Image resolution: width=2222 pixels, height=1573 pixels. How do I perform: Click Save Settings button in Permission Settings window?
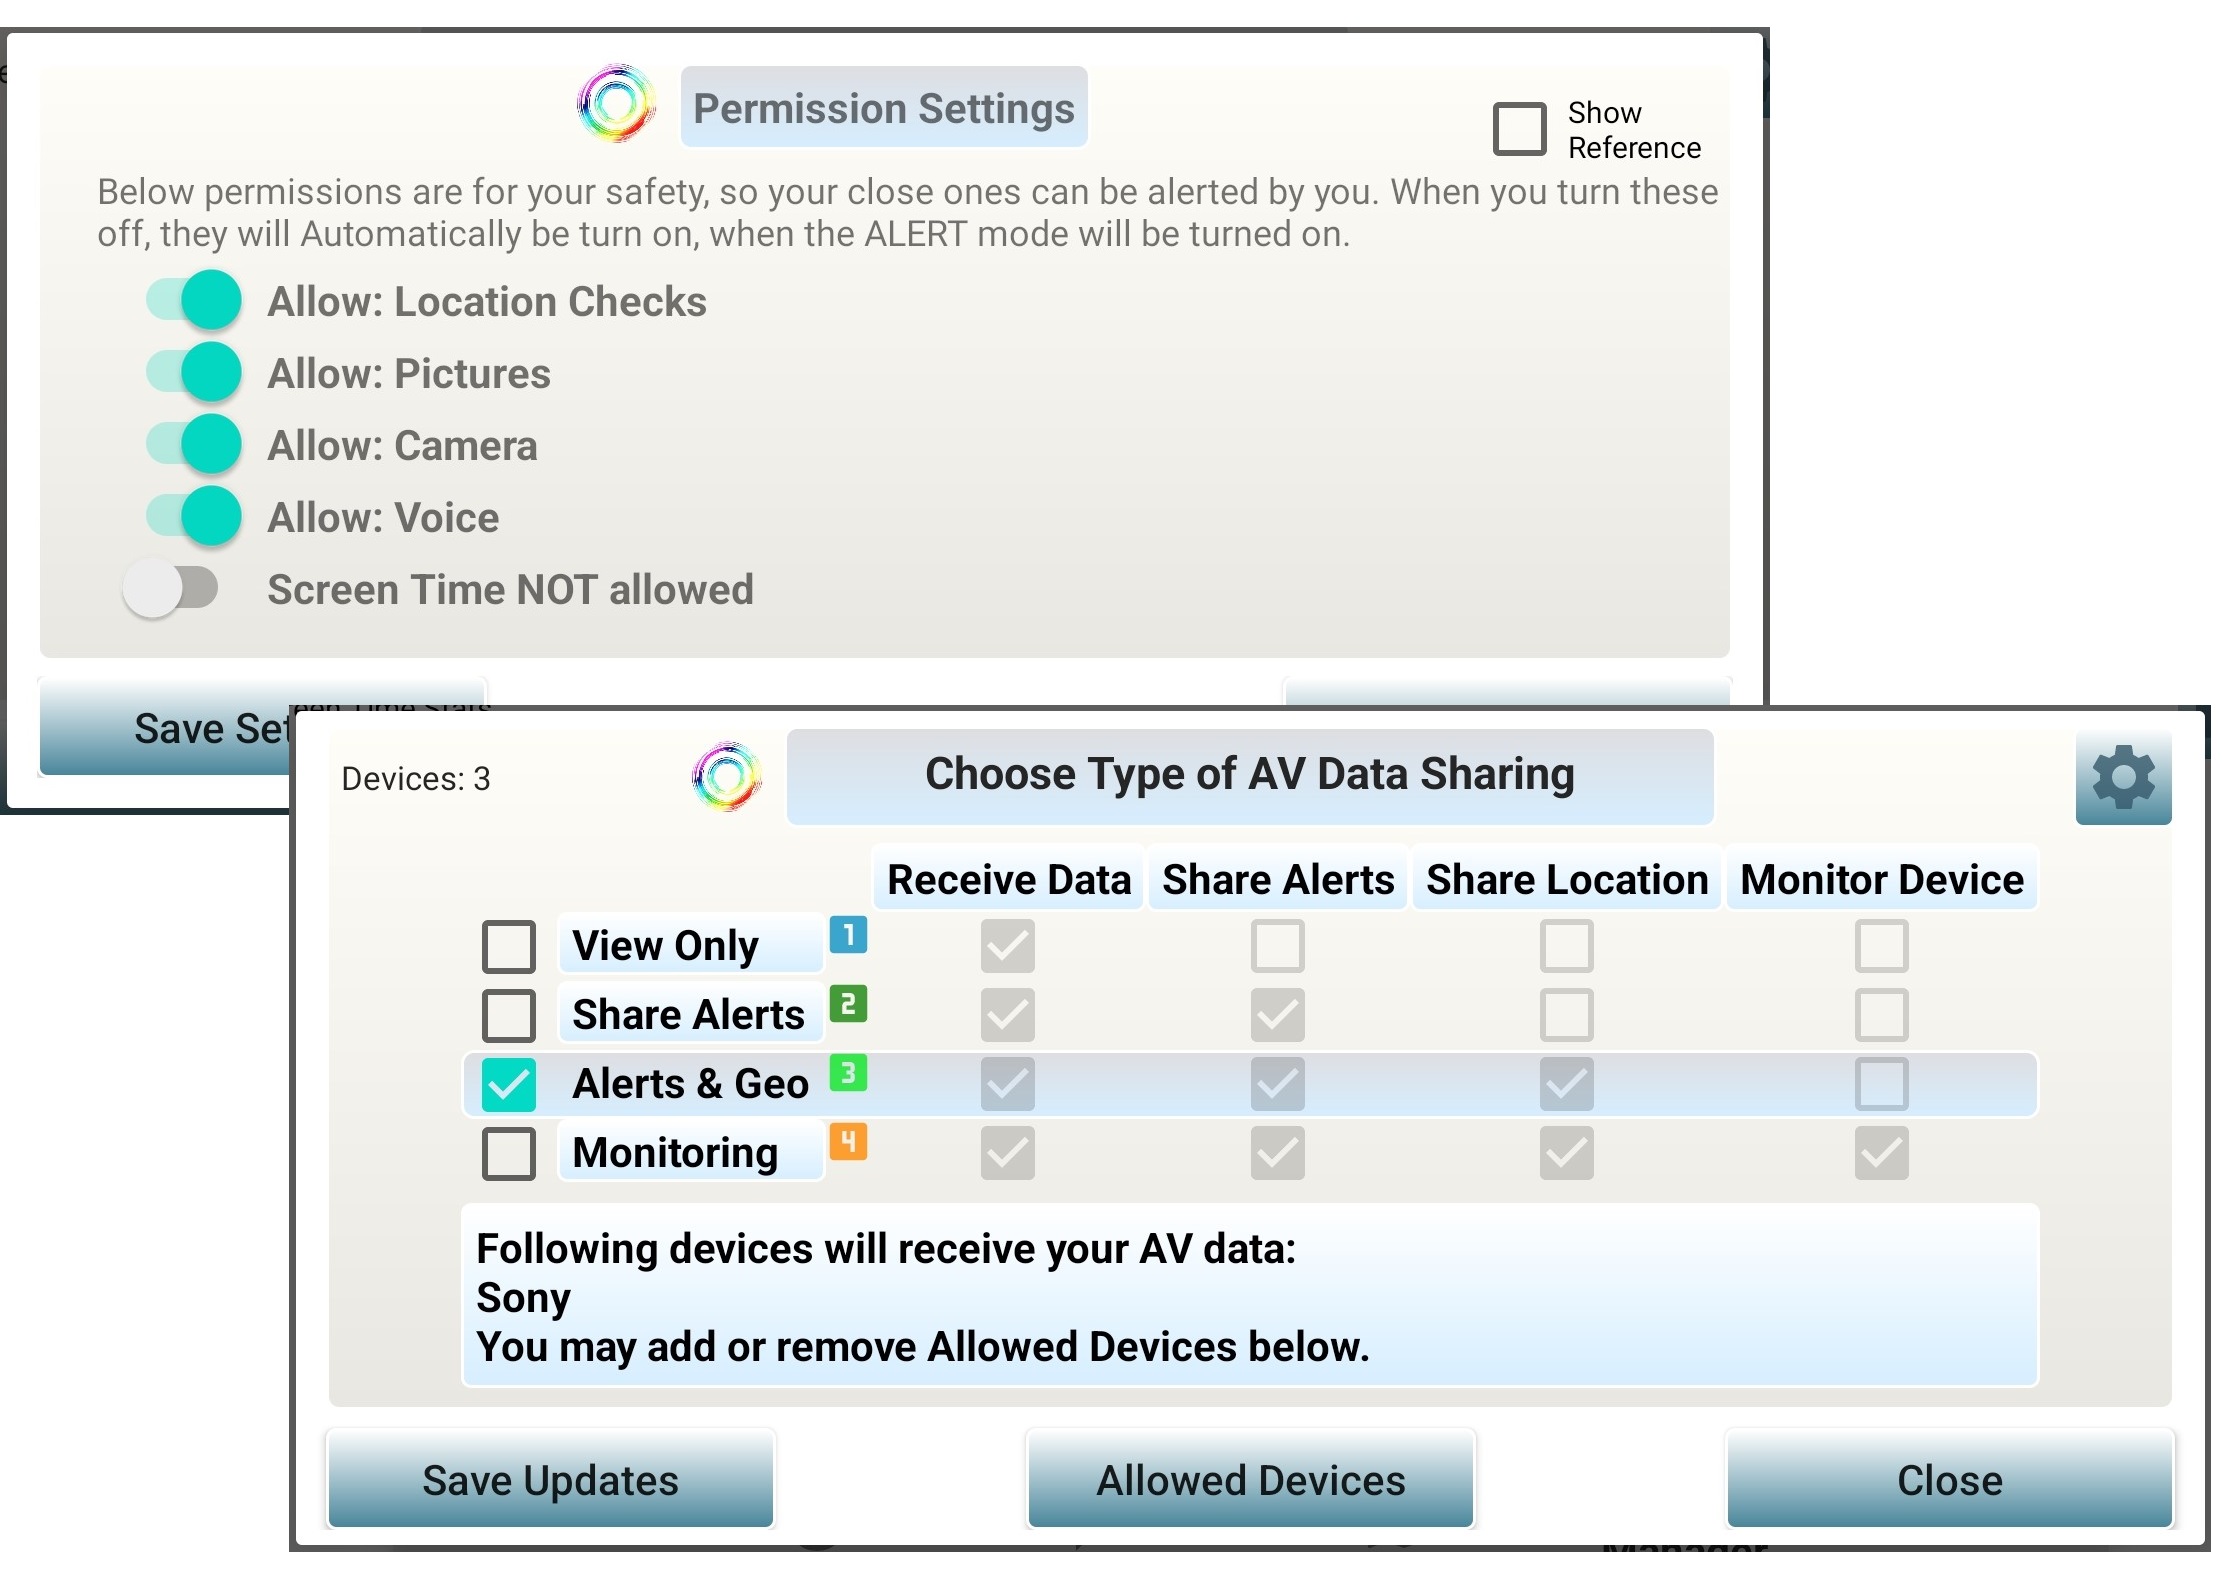165,728
